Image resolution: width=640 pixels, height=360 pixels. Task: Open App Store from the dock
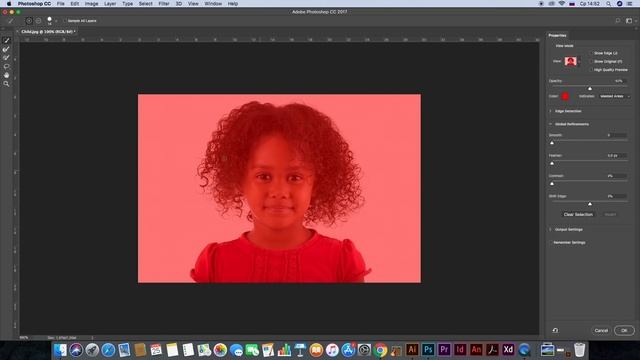(x=348, y=350)
